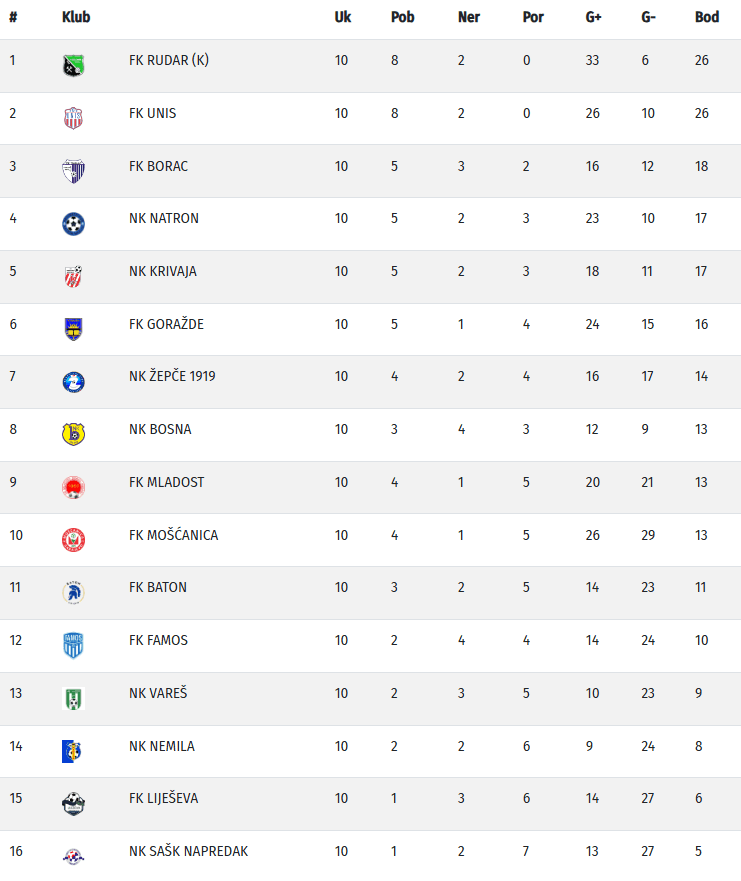Select the FK Baton team name
The image size is (741, 881).
158,587
